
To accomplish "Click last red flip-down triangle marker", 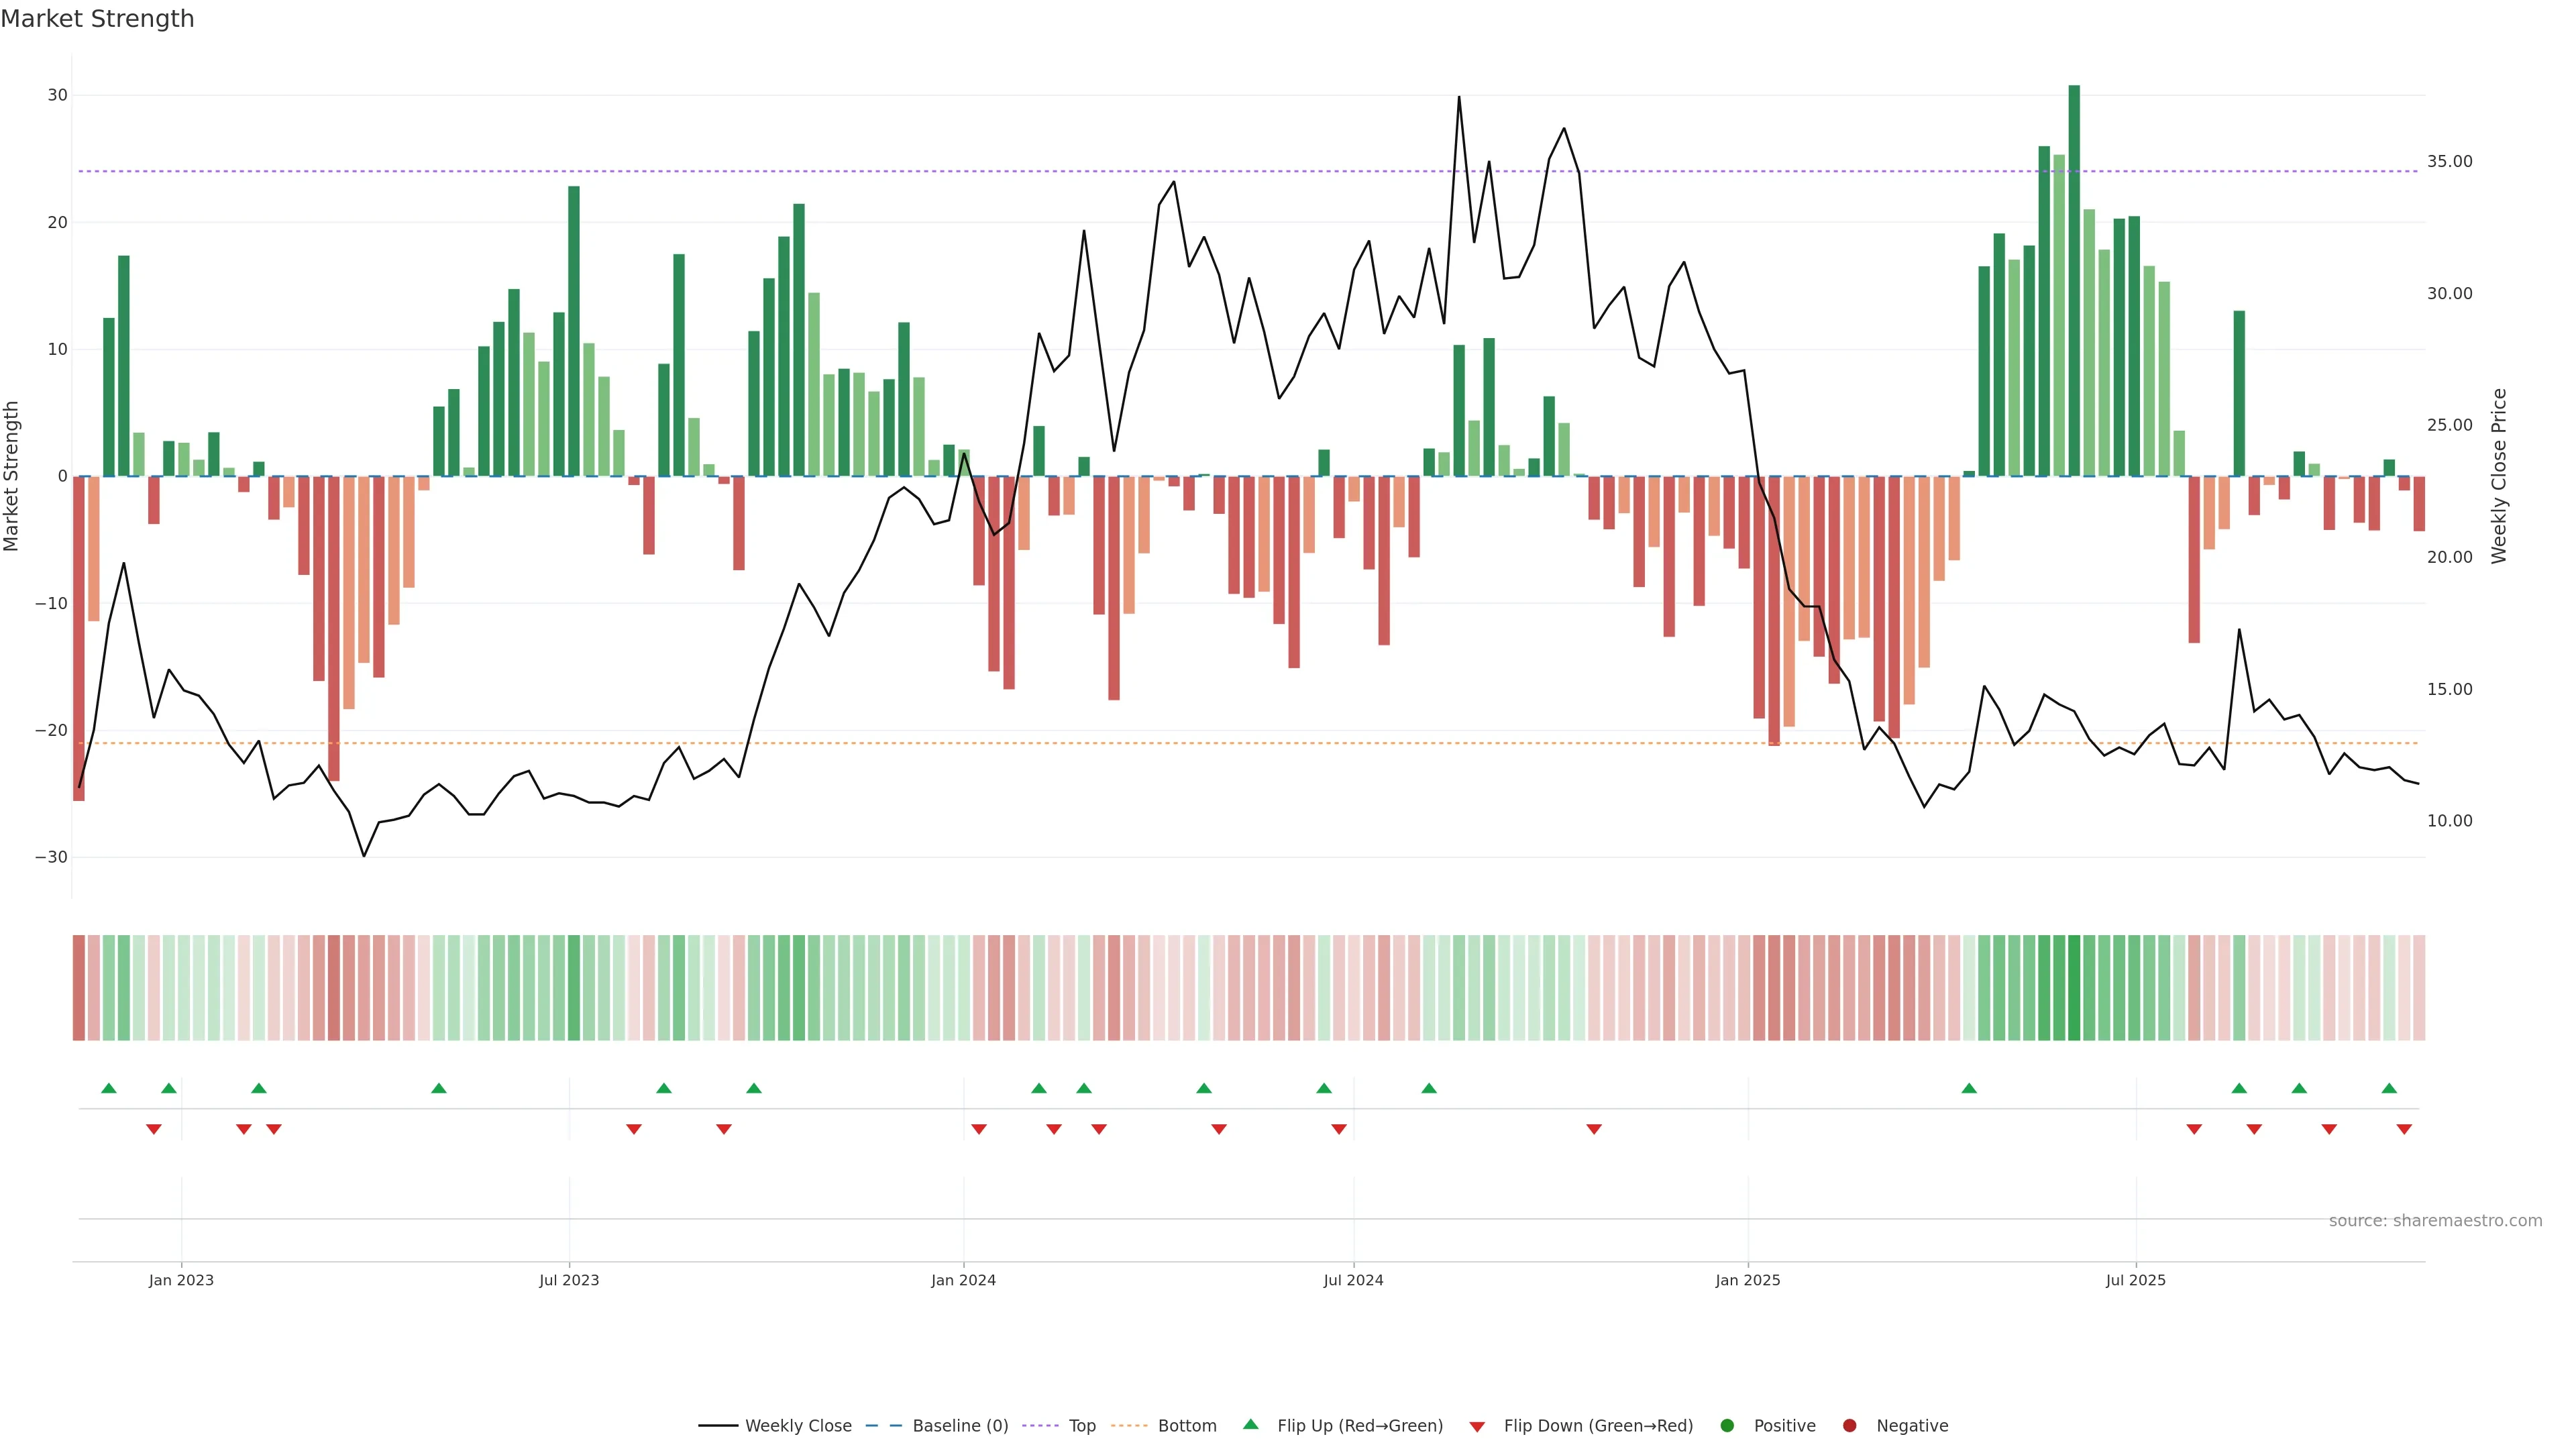I will point(2404,1129).
